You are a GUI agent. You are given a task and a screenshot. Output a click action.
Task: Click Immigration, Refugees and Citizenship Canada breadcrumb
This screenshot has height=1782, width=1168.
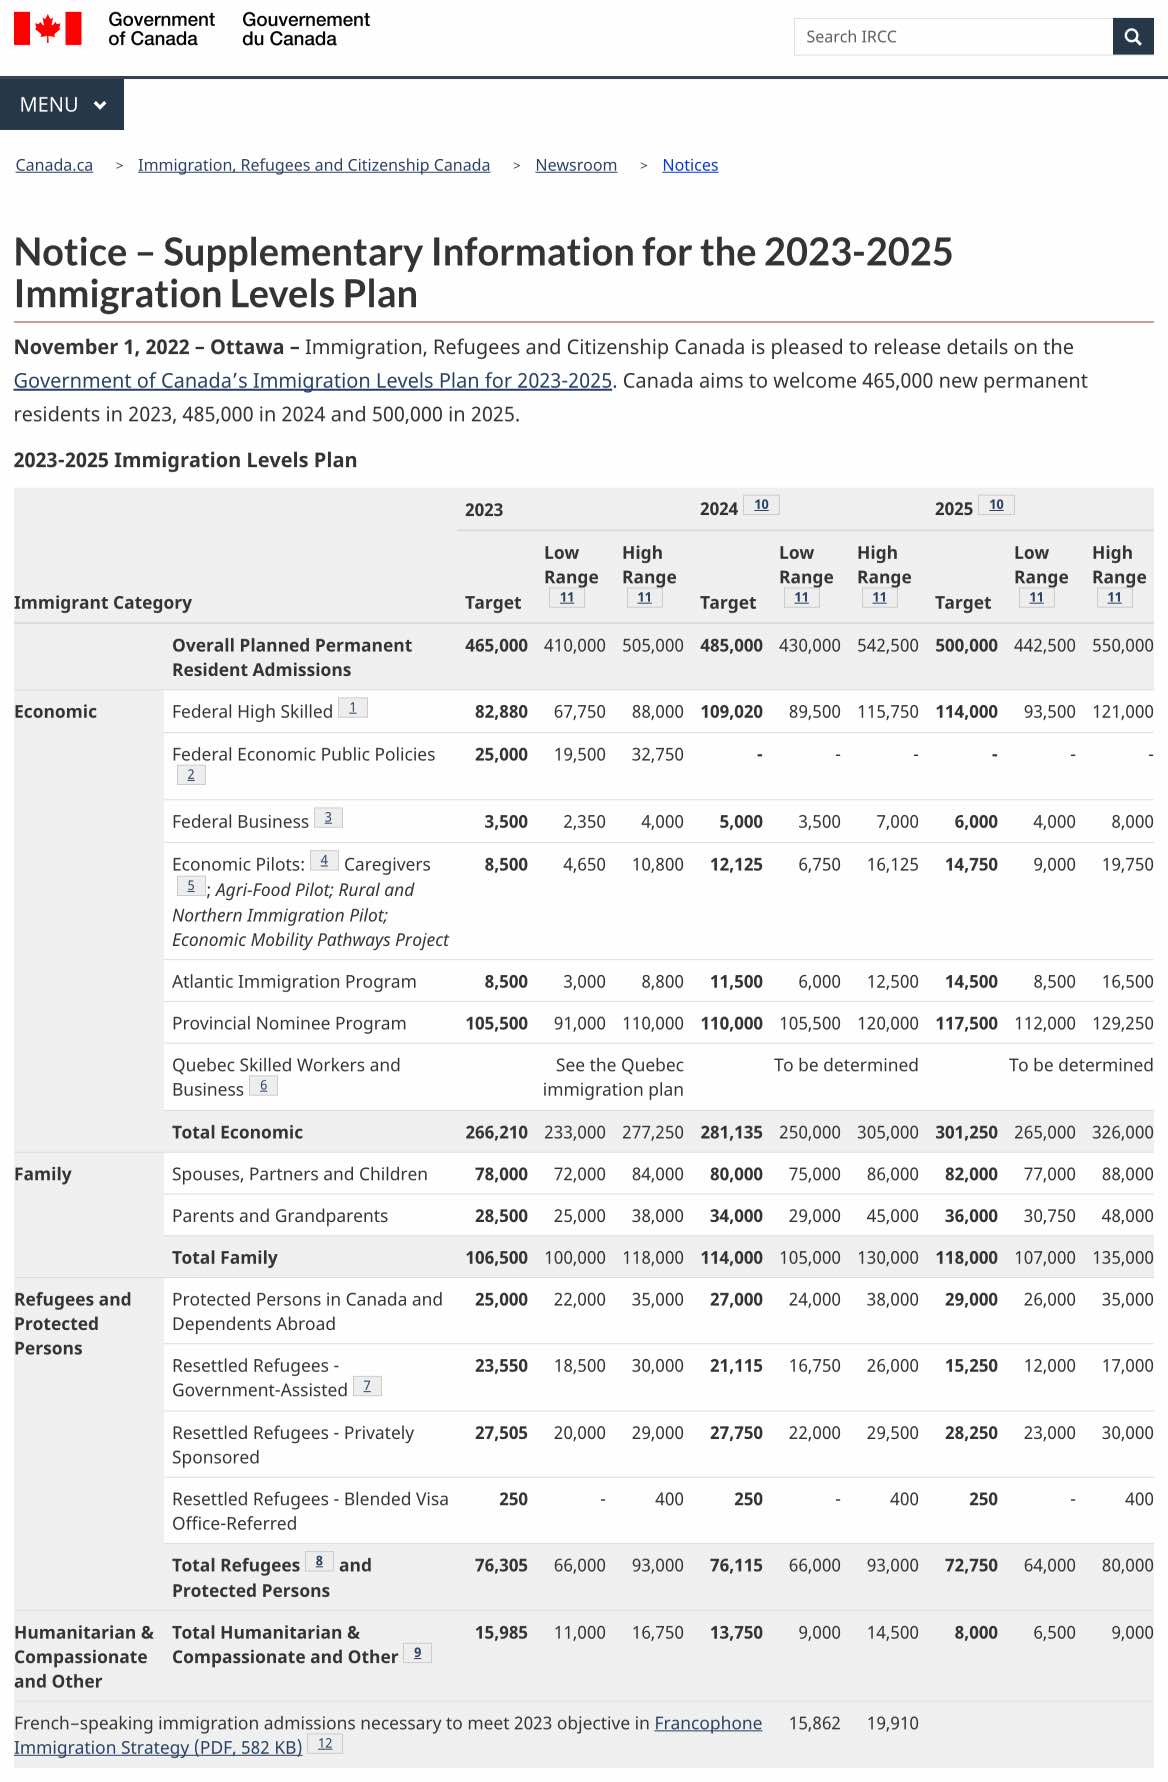(x=314, y=165)
